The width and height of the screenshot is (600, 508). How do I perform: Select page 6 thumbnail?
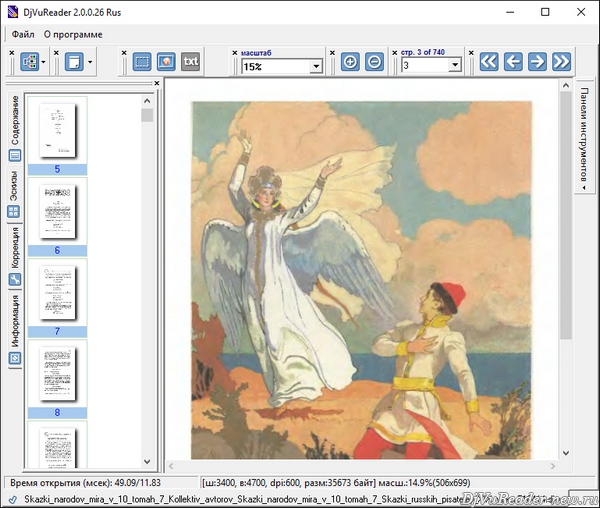coord(57,217)
